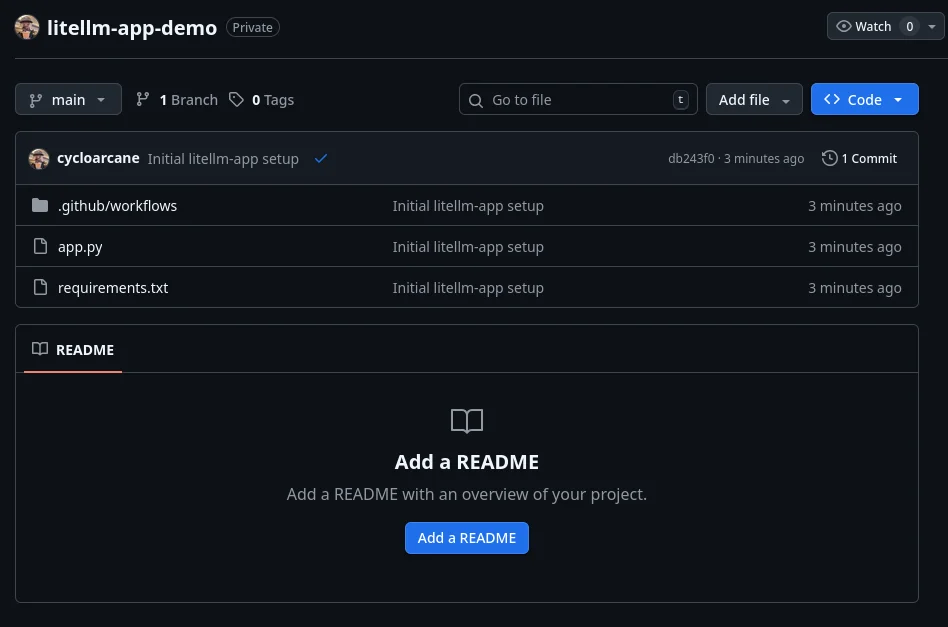This screenshot has width=948, height=627.
Task: View the 1 Branch link
Action: 188,100
